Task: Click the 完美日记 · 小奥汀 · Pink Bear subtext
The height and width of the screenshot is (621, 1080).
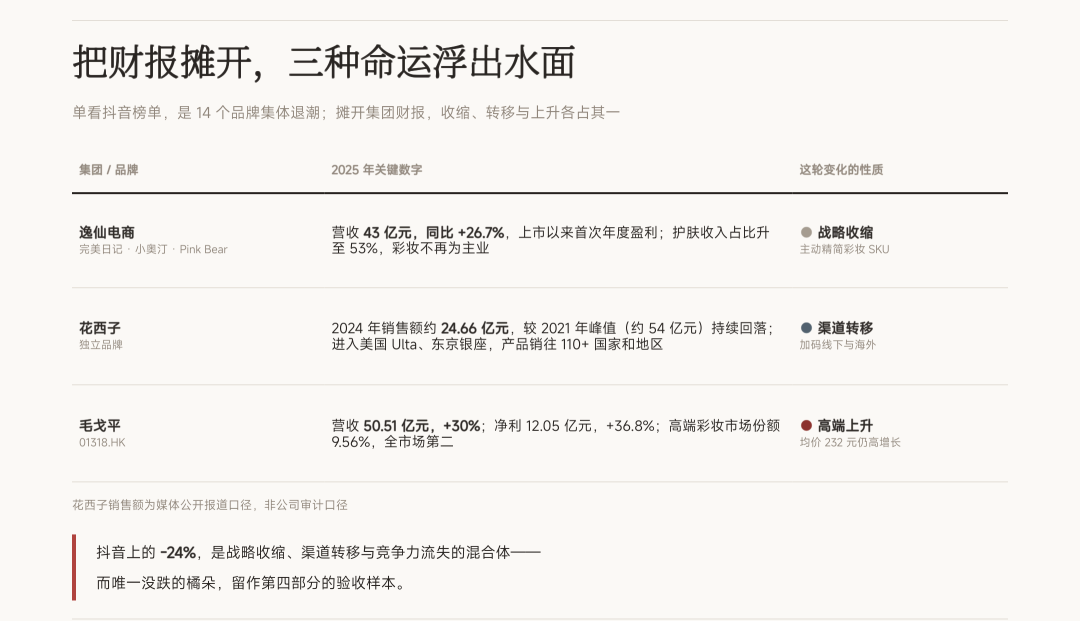Action: (x=153, y=249)
